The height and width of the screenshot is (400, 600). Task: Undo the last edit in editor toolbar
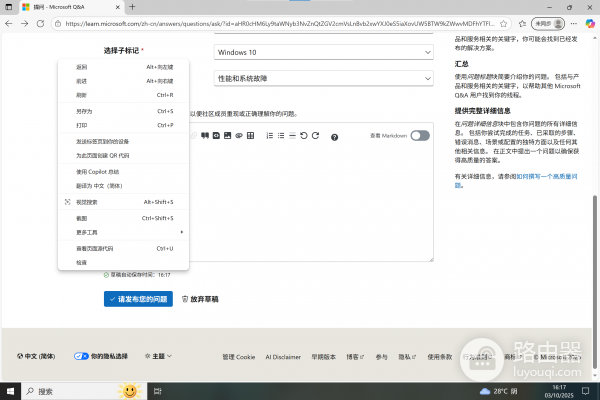(304, 136)
